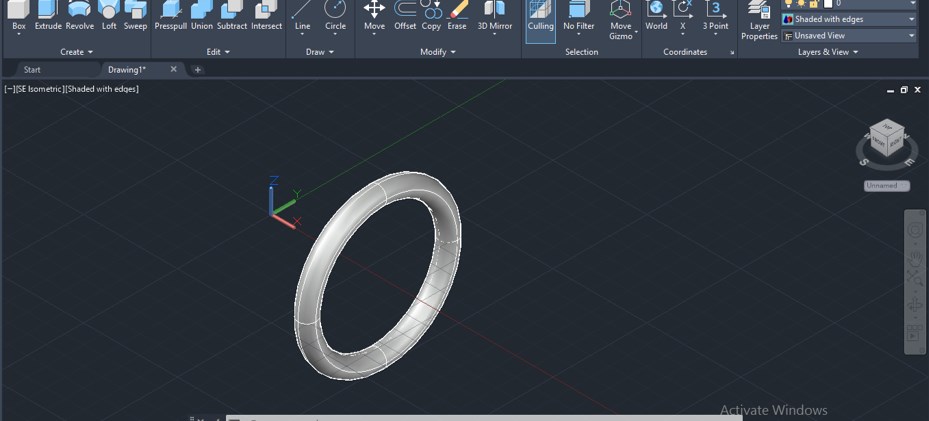Image resolution: width=929 pixels, height=421 pixels.
Task: Open the [Shaded with edges] viewport style menu
Action: click(102, 89)
